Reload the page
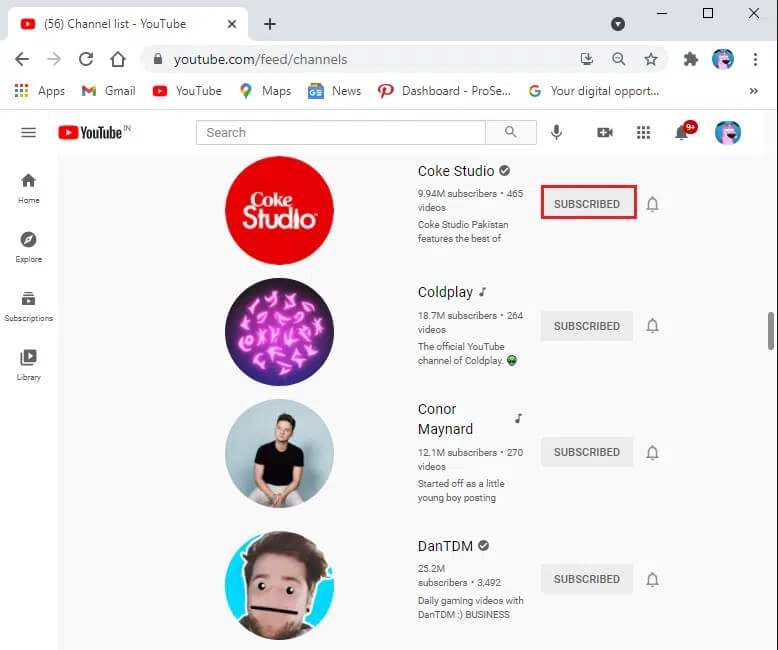Viewport: 778px width, 650px height. [86, 60]
